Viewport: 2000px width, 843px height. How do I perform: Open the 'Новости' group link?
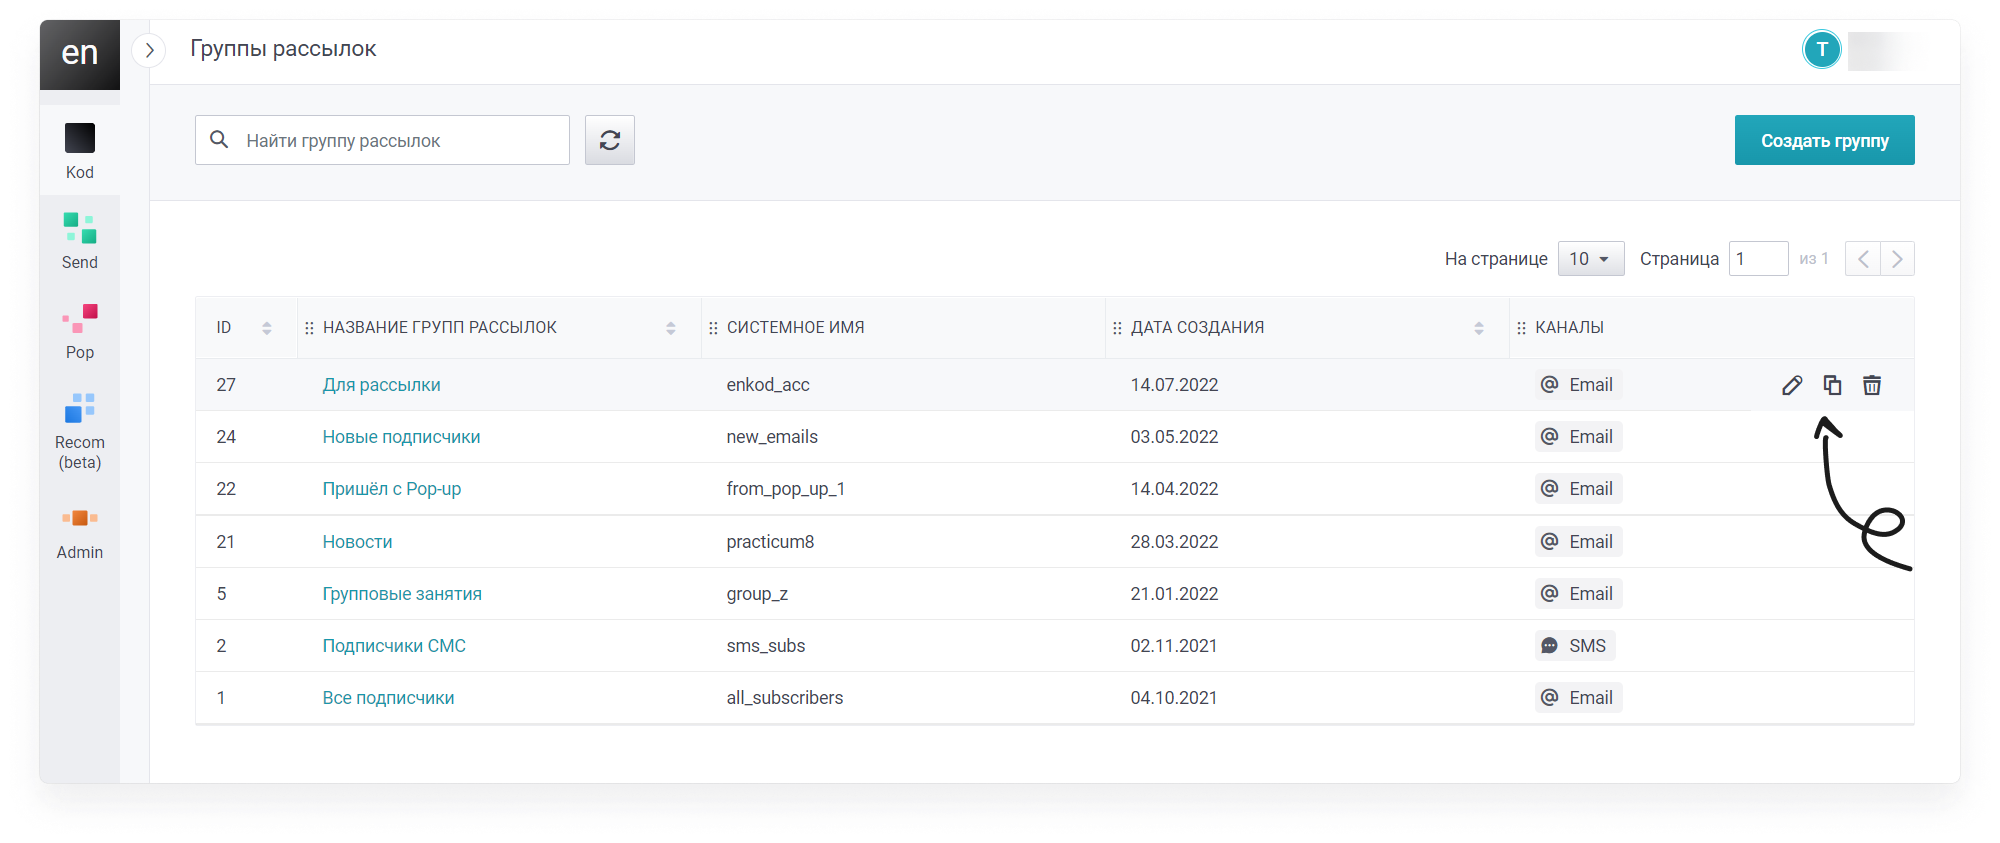coord(357,542)
